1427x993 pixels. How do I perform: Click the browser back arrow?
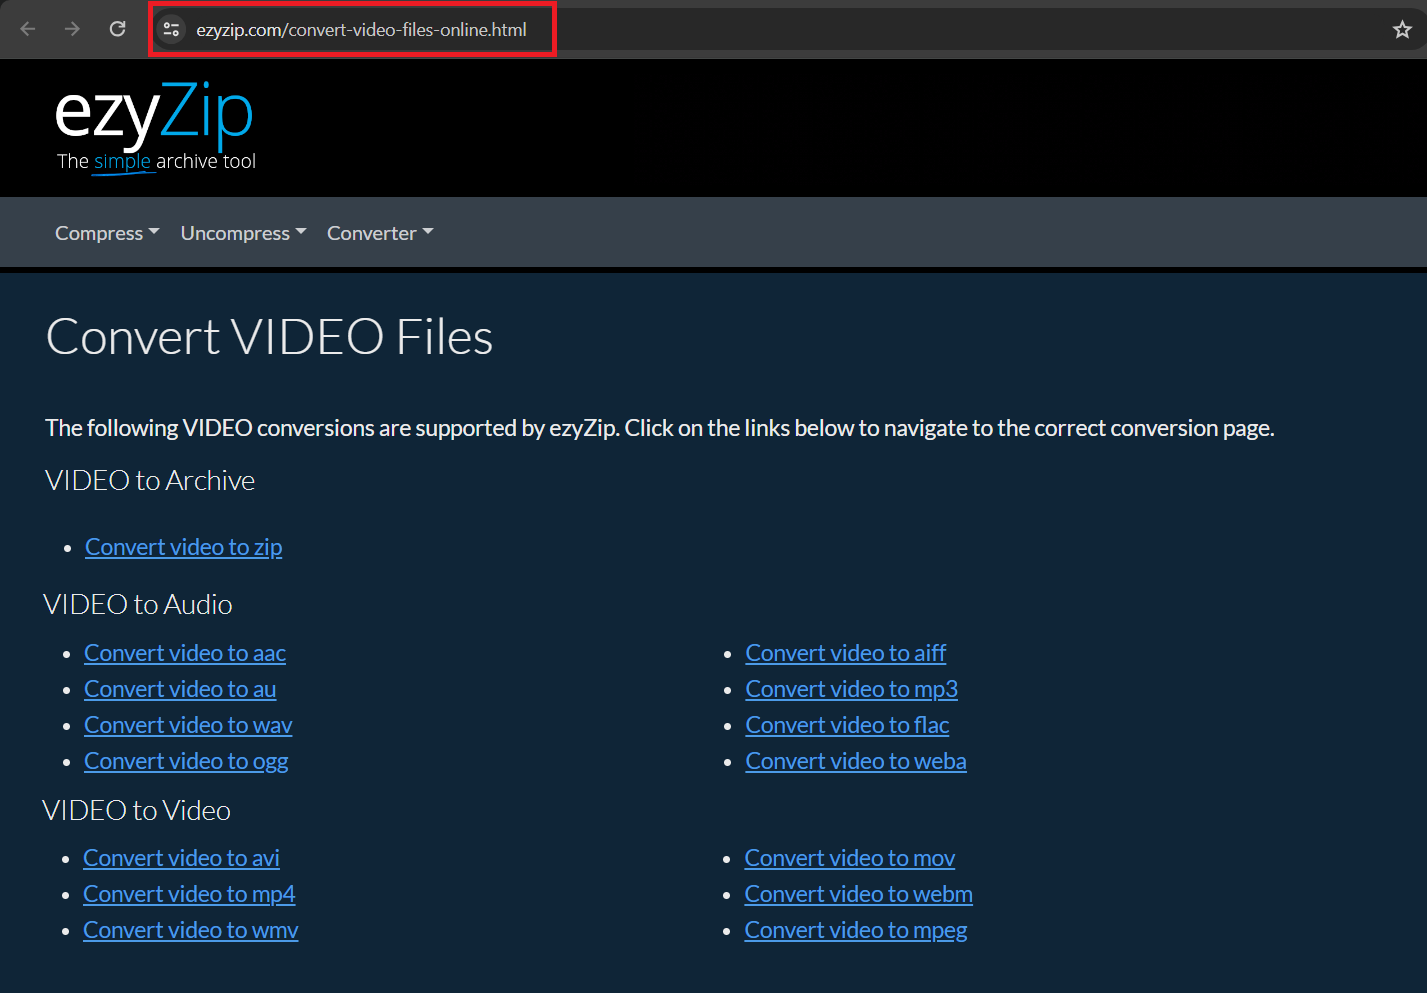(x=28, y=29)
